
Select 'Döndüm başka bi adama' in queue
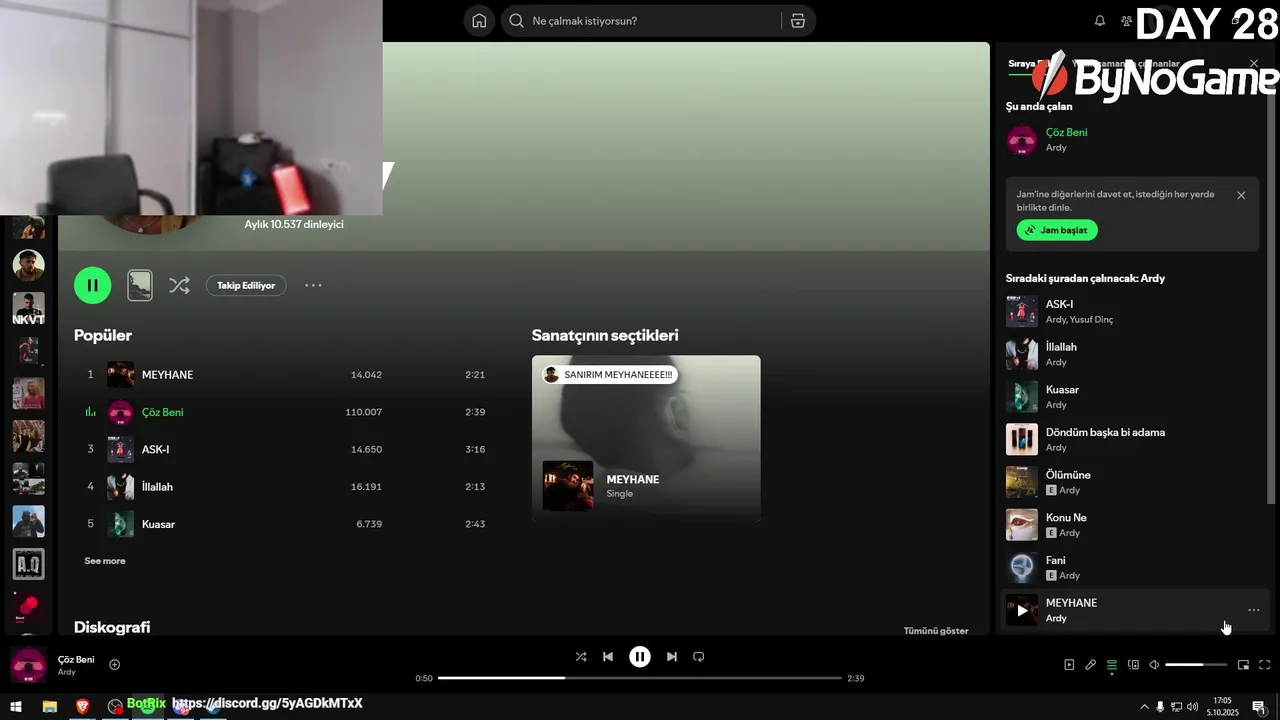point(1133,440)
